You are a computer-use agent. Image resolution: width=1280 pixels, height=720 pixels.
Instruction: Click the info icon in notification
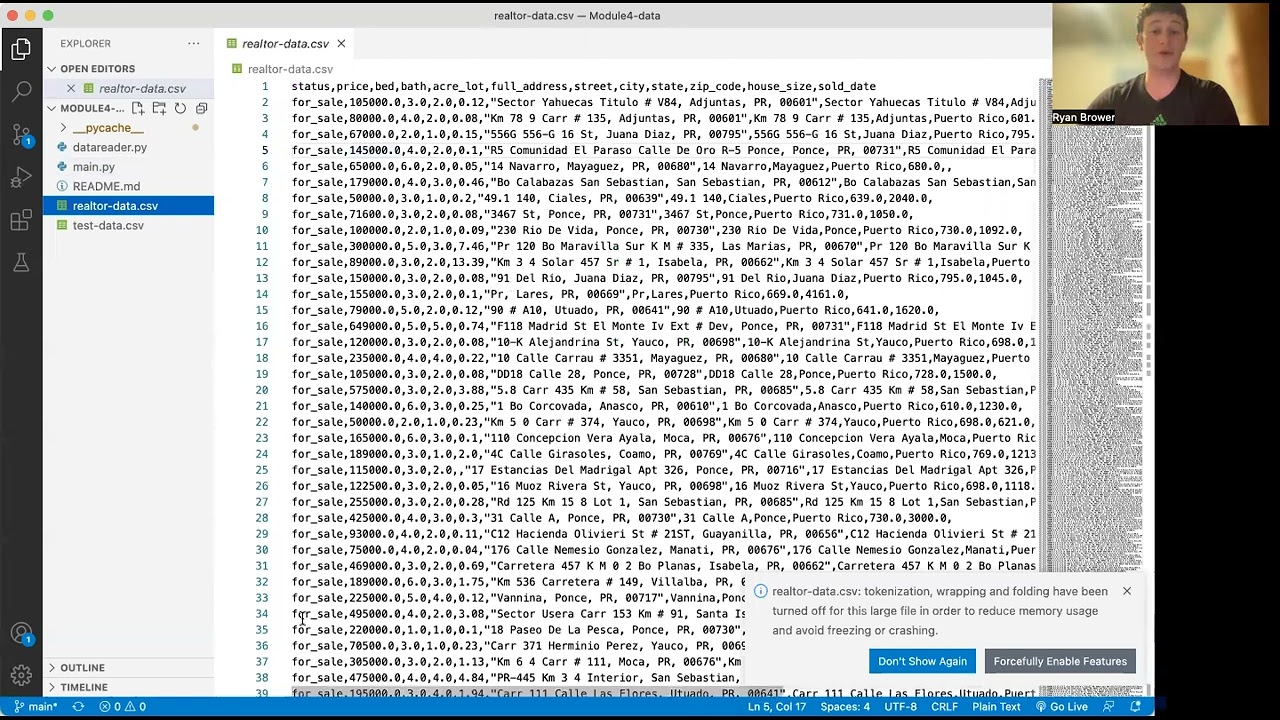click(760, 592)
